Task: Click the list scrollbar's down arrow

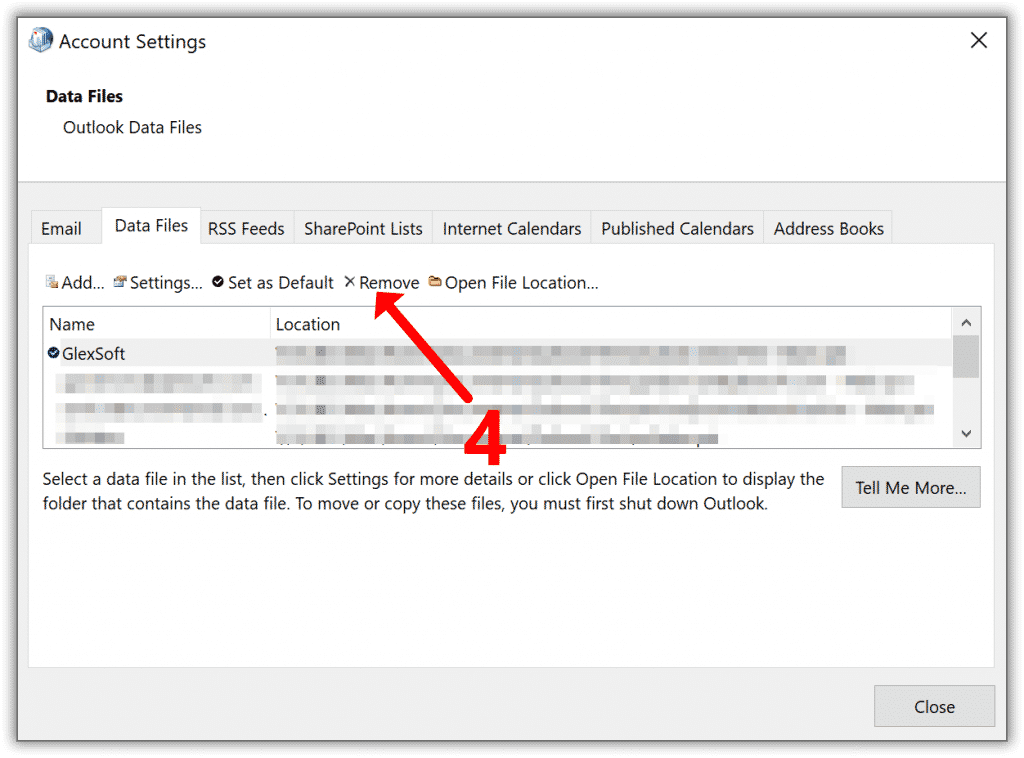Action: (x=966, y=433)
